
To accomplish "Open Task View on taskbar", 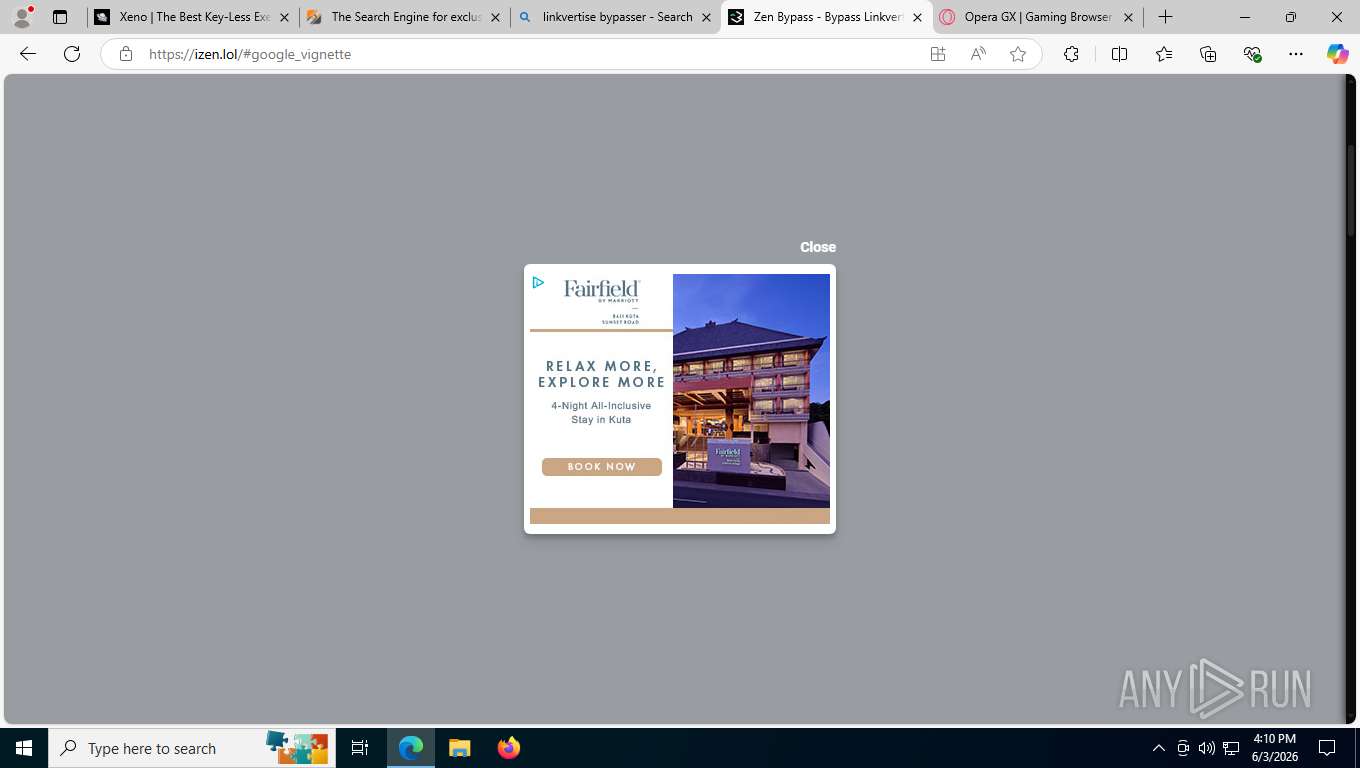I will click(x=360, y=748).
